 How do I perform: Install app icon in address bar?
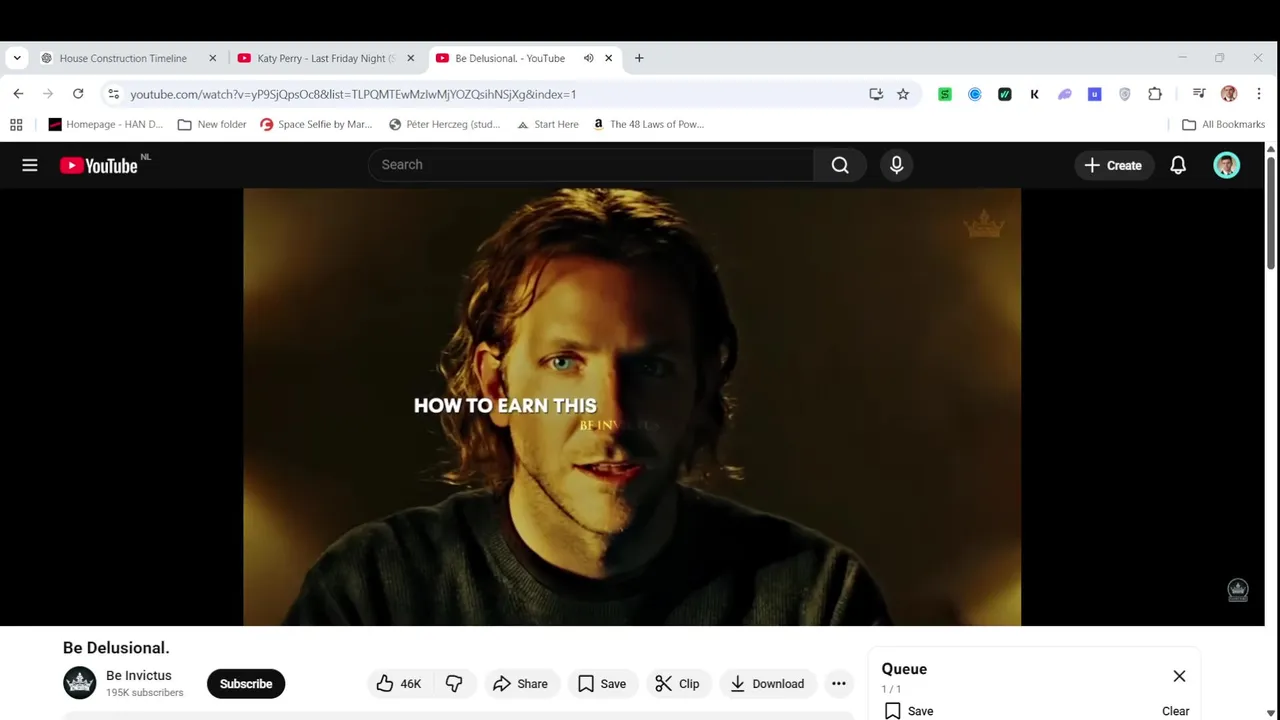click(876, 94)
